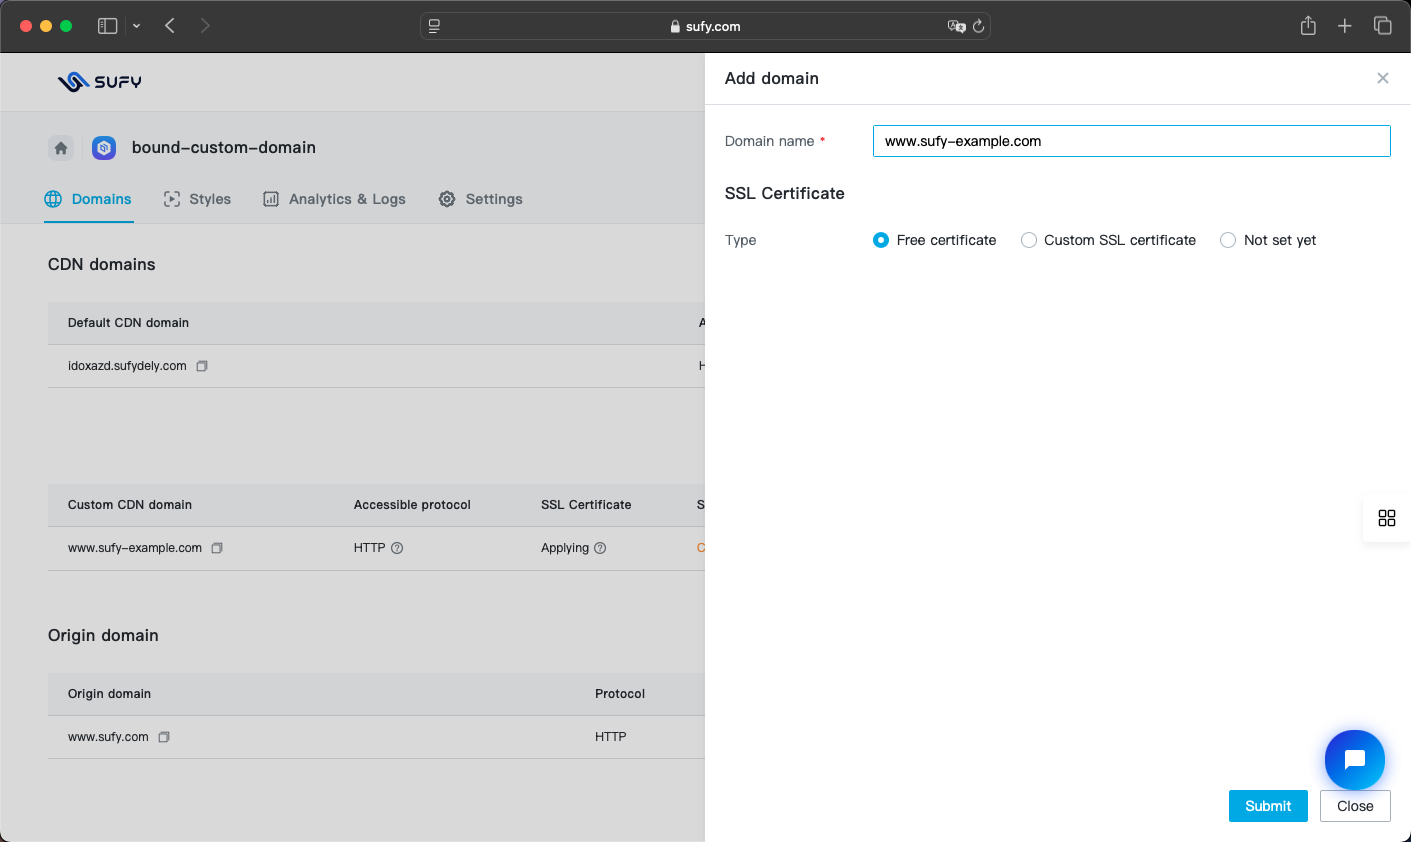Expand the sidebar dropdown chevron in Safari
This screenshot has width=1411, height=842.
pos(136,26)
